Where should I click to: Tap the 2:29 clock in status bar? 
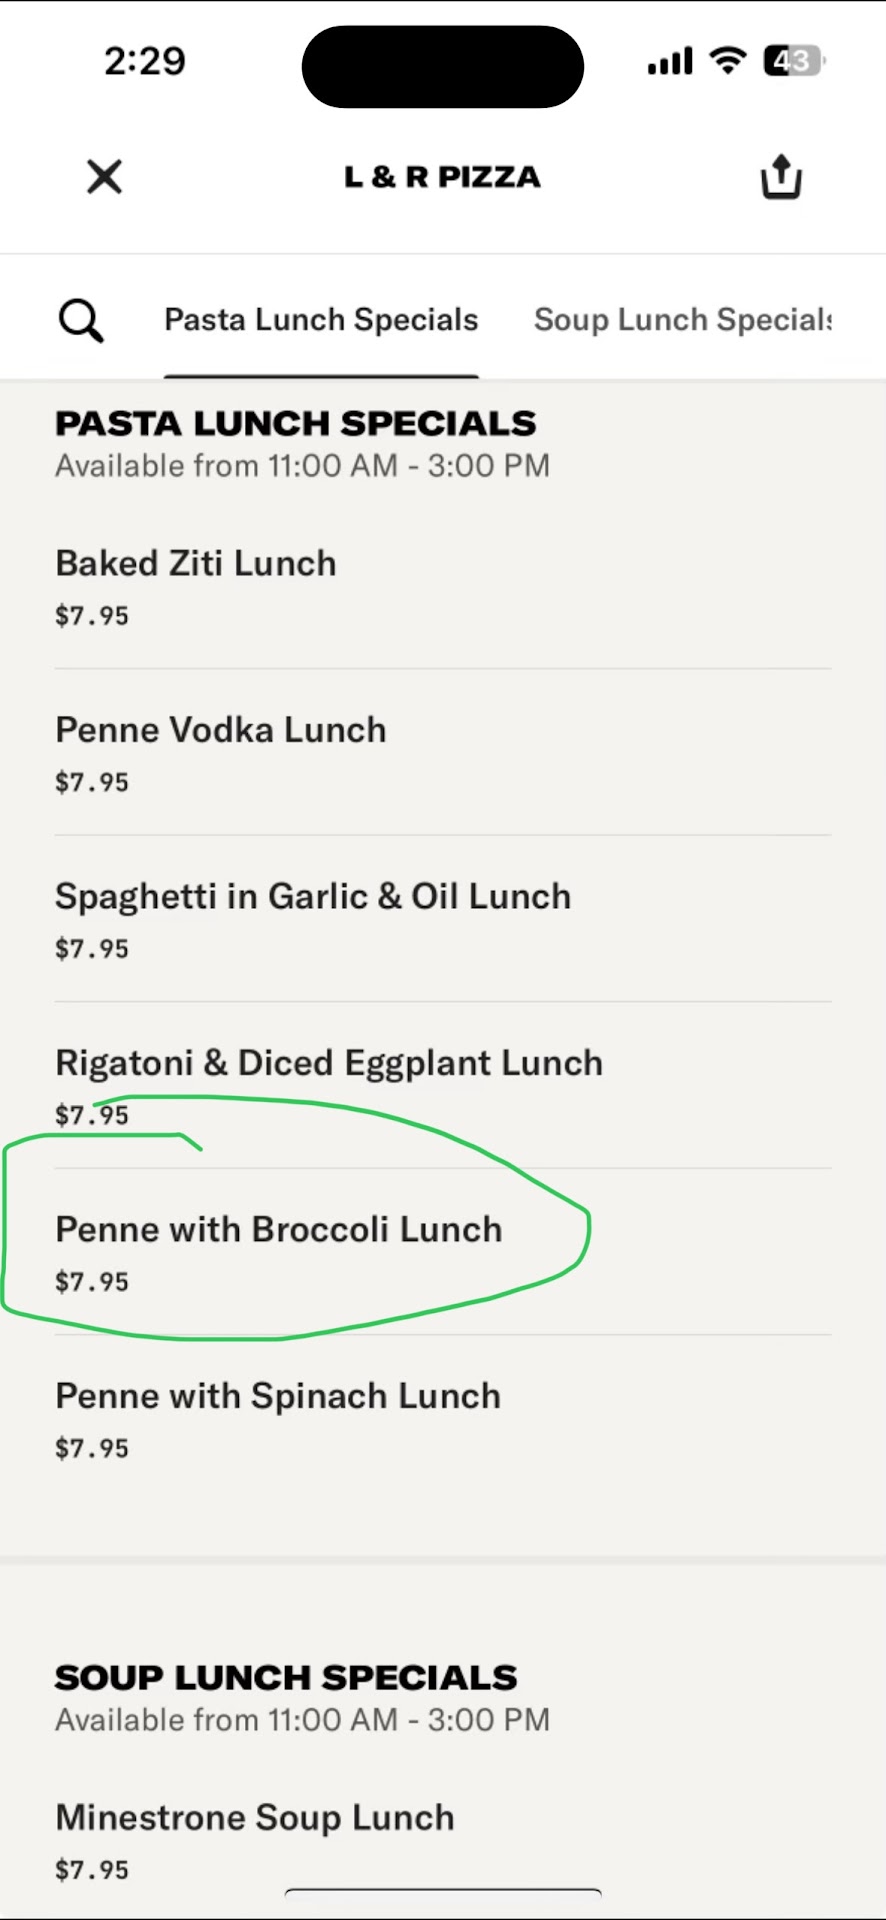145,61
